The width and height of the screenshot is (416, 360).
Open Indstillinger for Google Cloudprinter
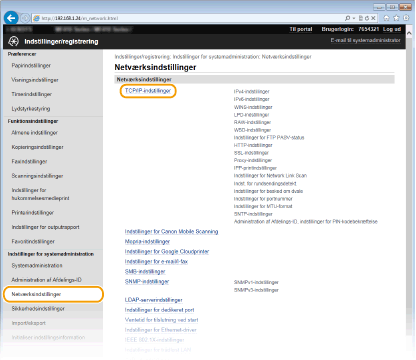167,251
